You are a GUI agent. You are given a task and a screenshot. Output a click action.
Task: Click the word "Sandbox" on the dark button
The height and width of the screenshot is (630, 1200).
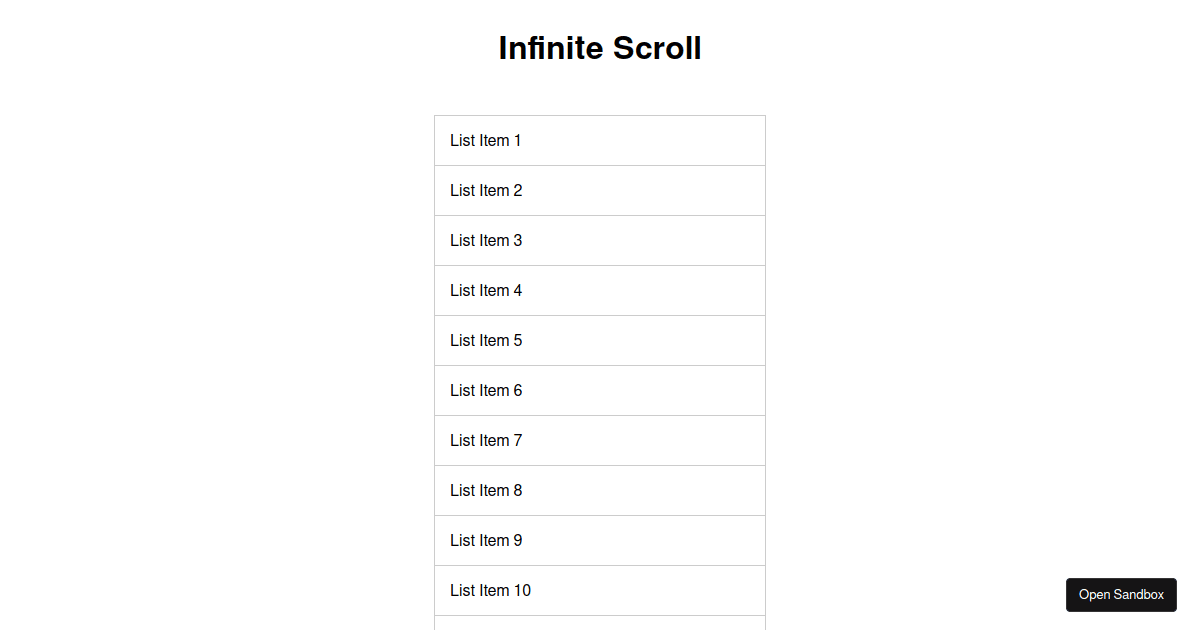pos(1139,595)
